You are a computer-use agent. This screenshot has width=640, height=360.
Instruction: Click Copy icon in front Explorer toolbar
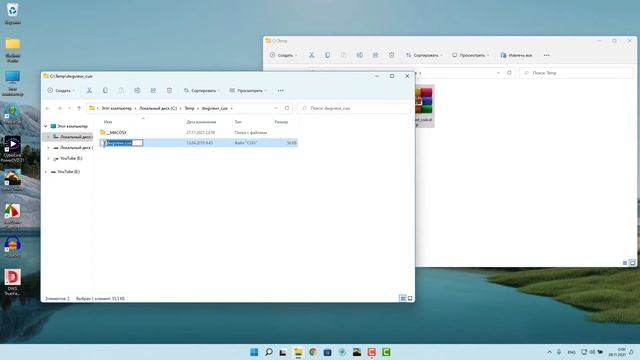(x=105, y=91)
